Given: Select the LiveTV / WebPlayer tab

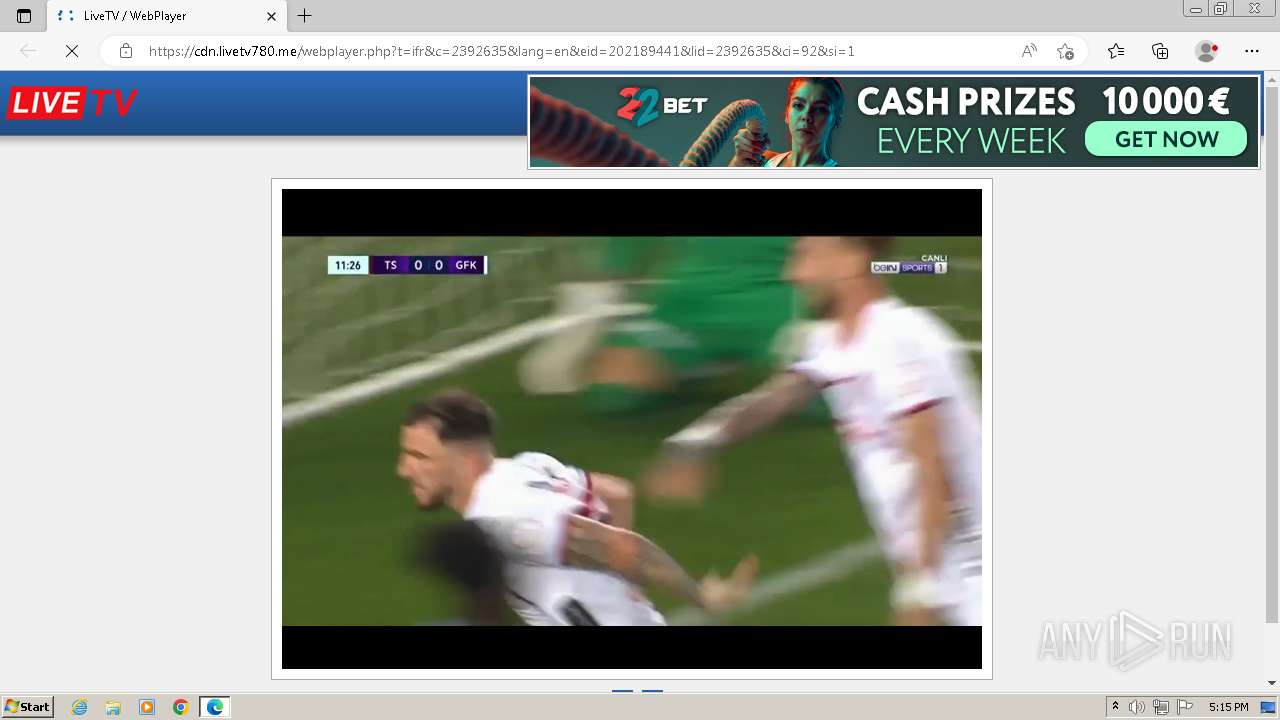Looking at the screenshot, I should point(166,16).
